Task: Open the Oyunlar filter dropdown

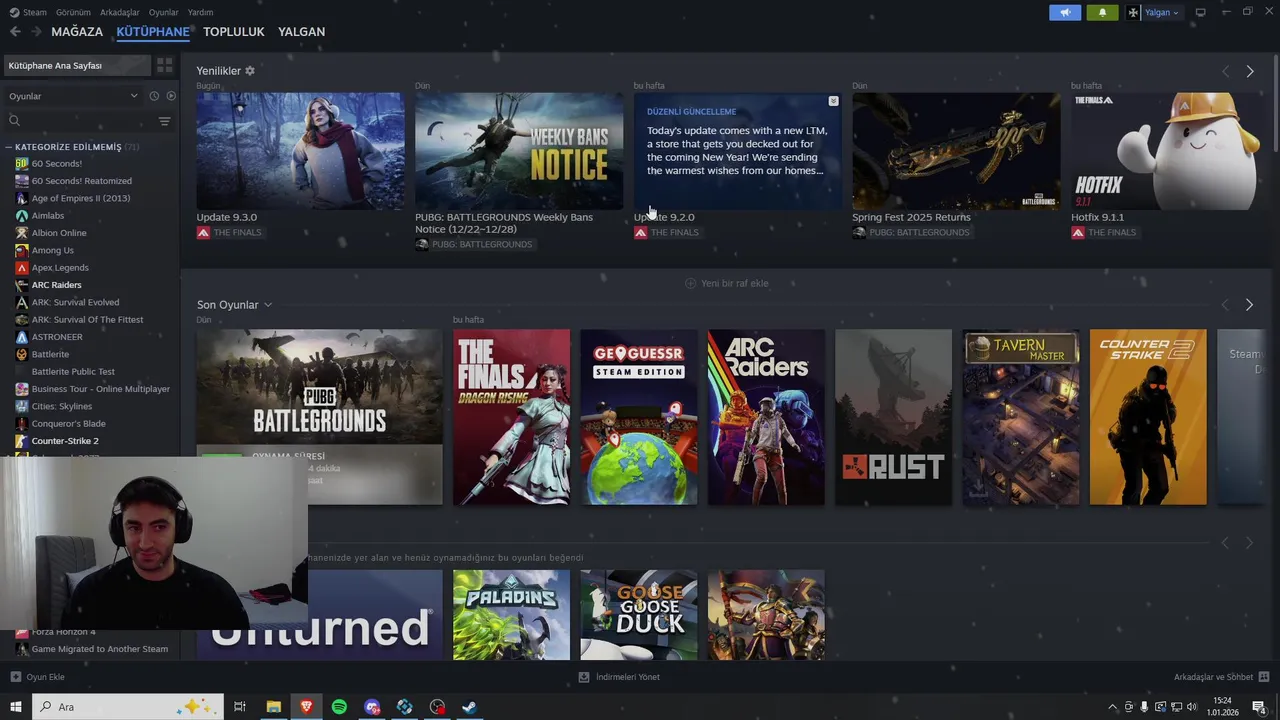Action: coord(73,96)
